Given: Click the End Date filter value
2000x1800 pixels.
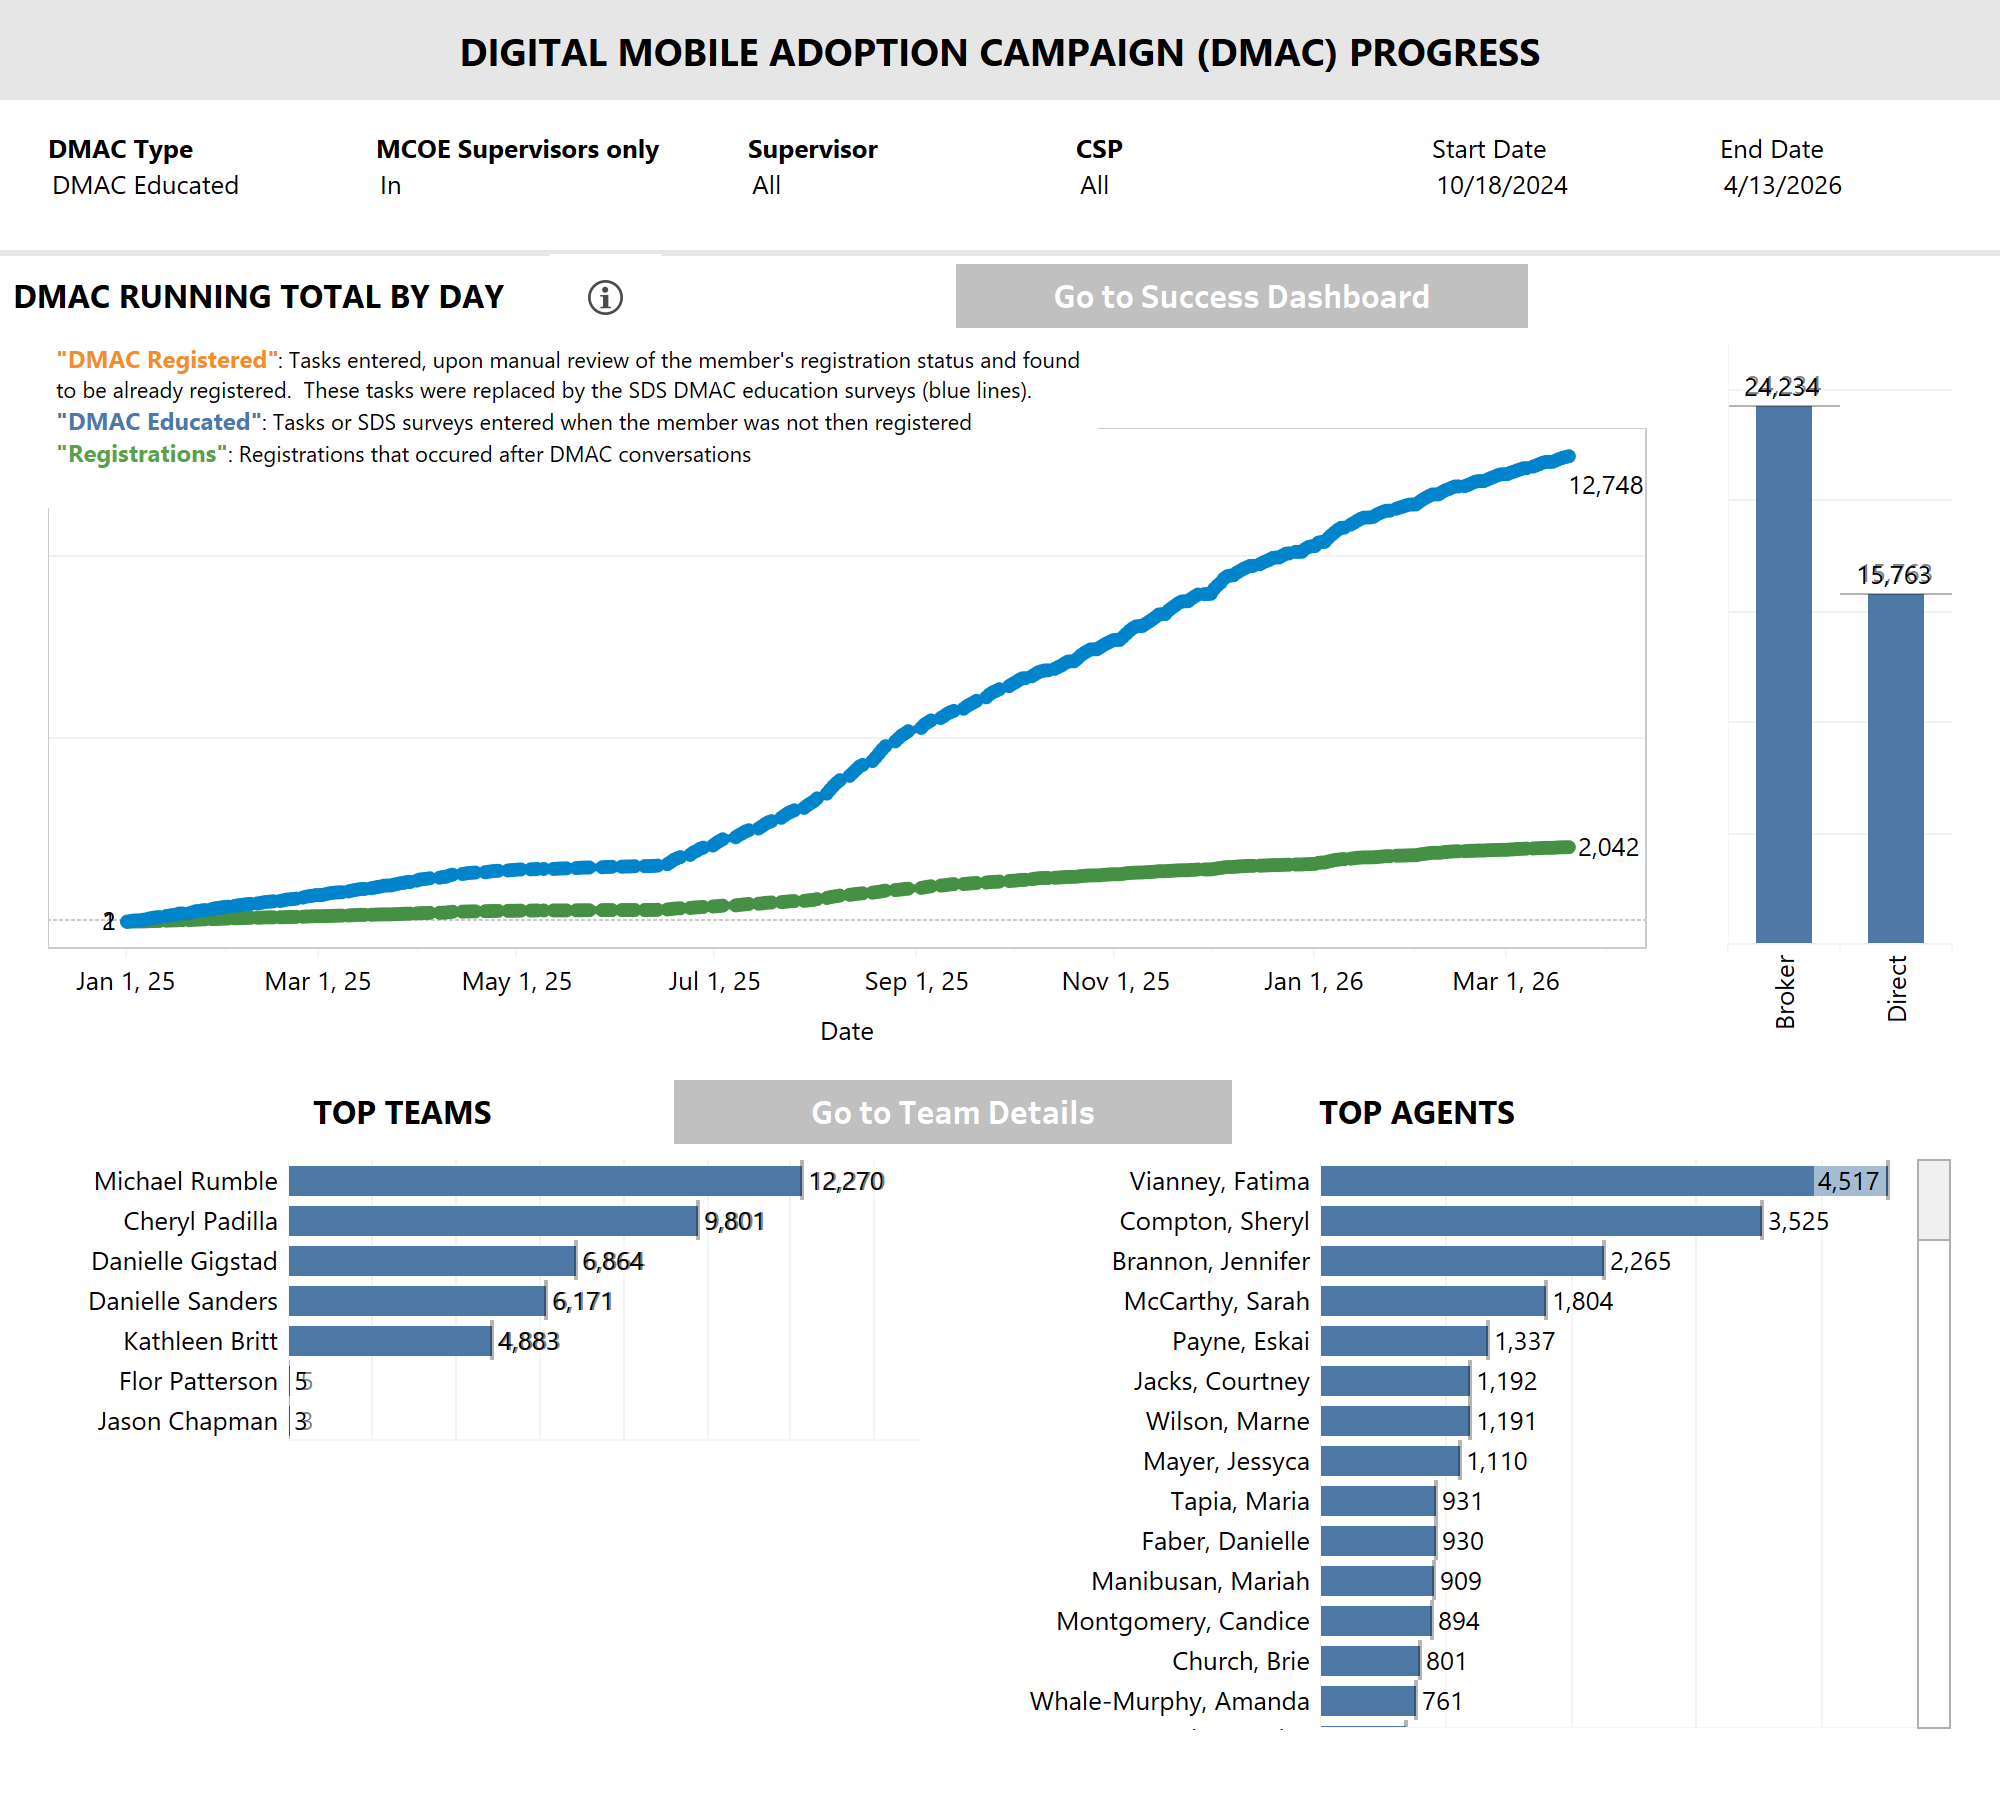Looking at the screenshot, I should (1783, 185).
